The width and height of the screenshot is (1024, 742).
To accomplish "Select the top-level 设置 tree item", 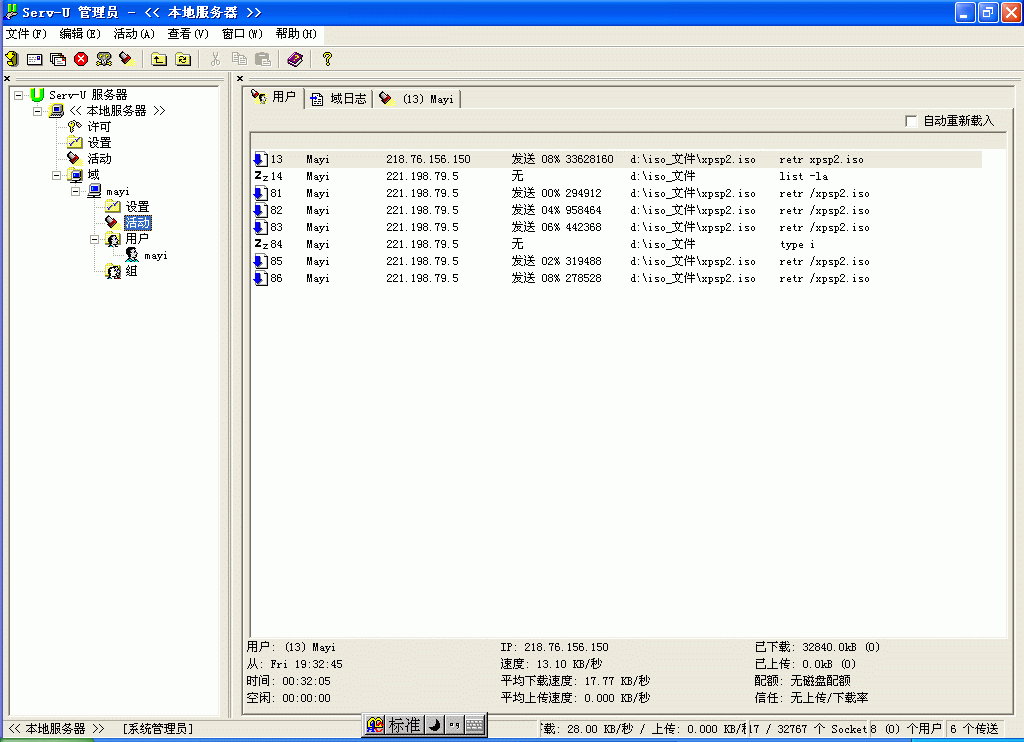I will pos(99,142).
